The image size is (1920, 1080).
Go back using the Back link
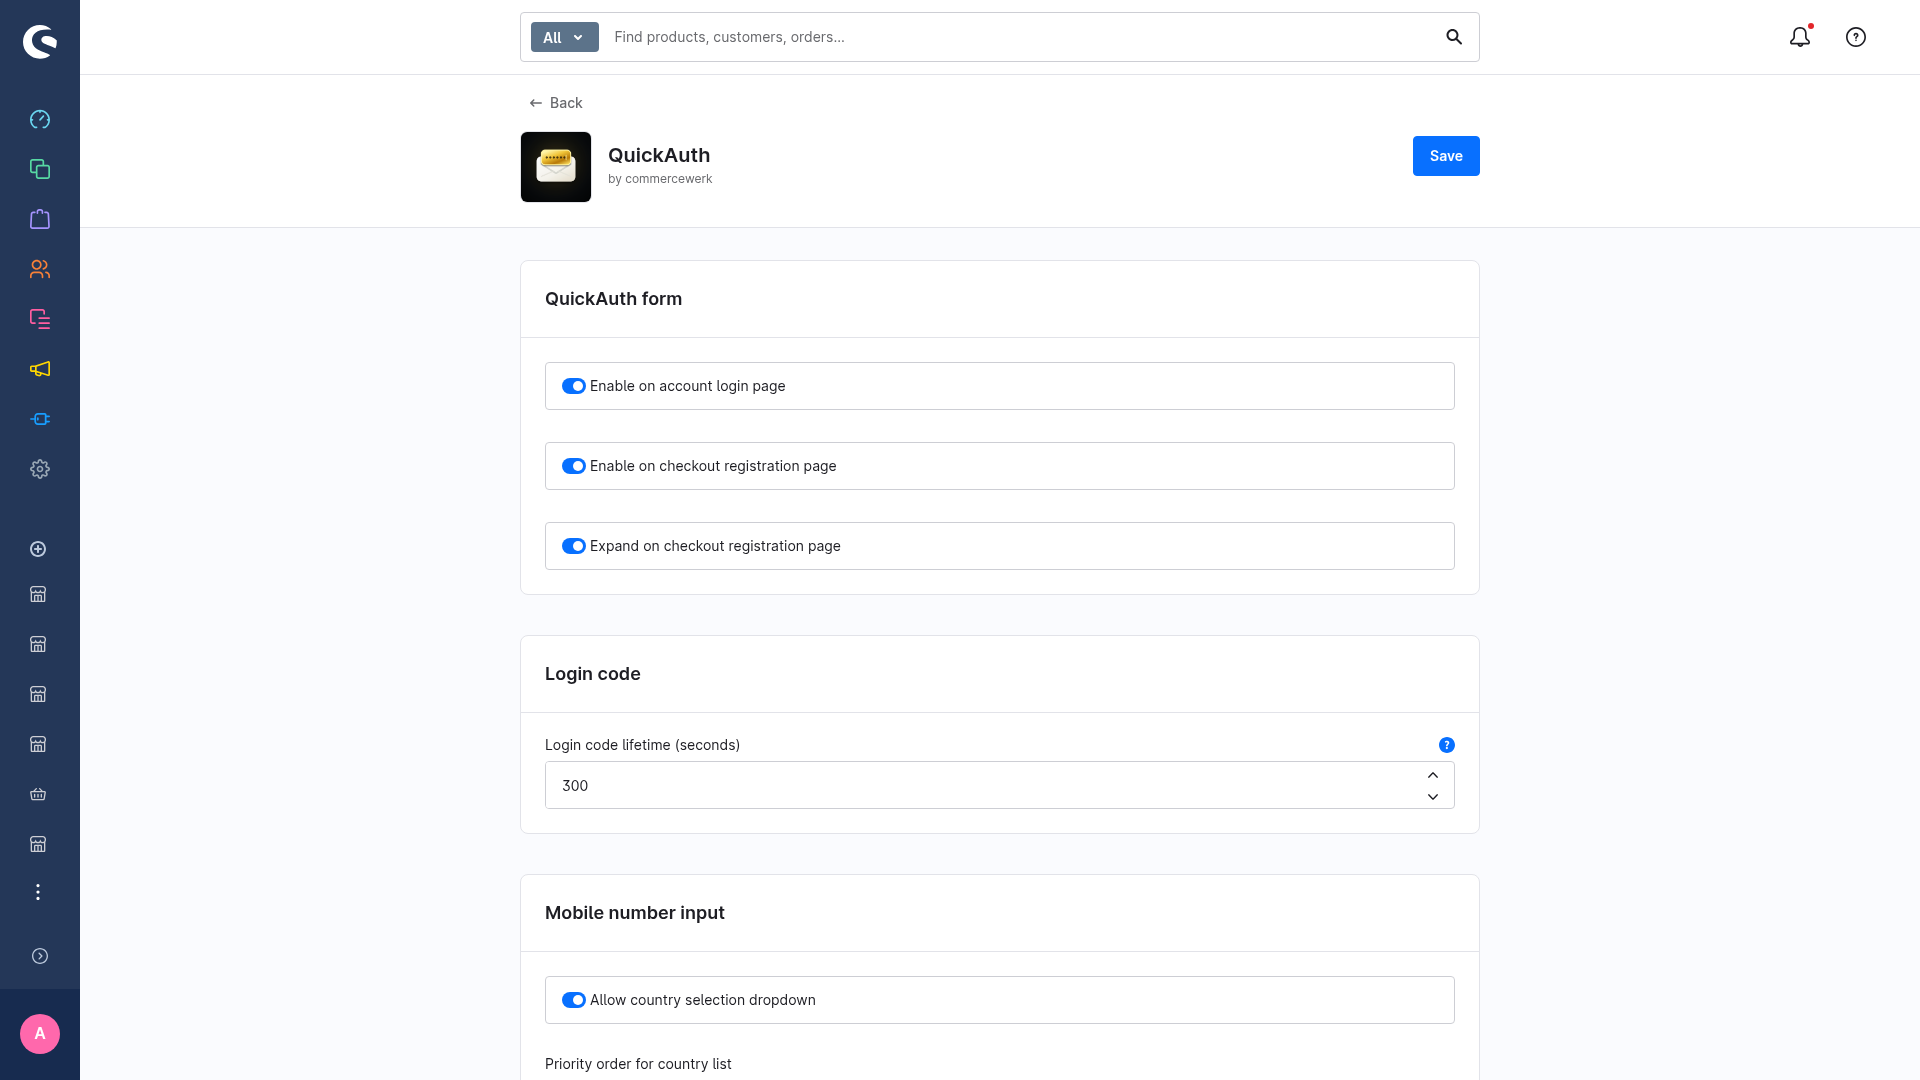click(x=556, y=103)
